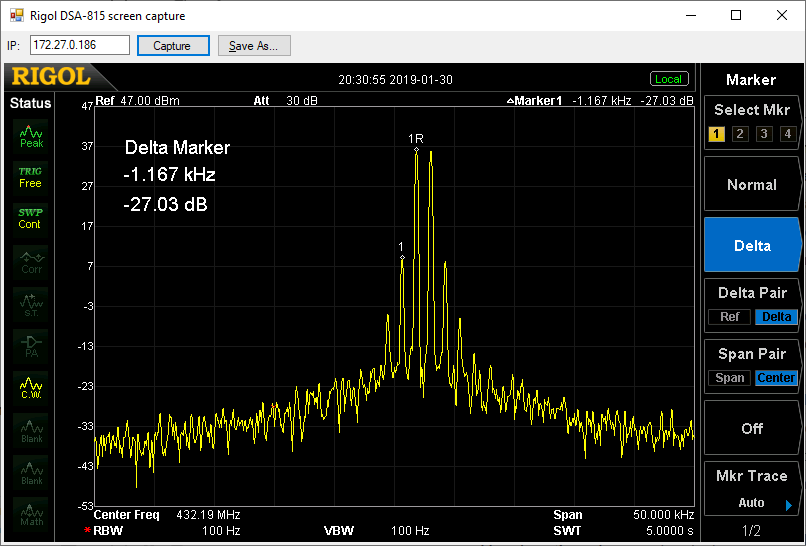Click the Marker menu title
The image size is (806, 546).
[750, 80]
